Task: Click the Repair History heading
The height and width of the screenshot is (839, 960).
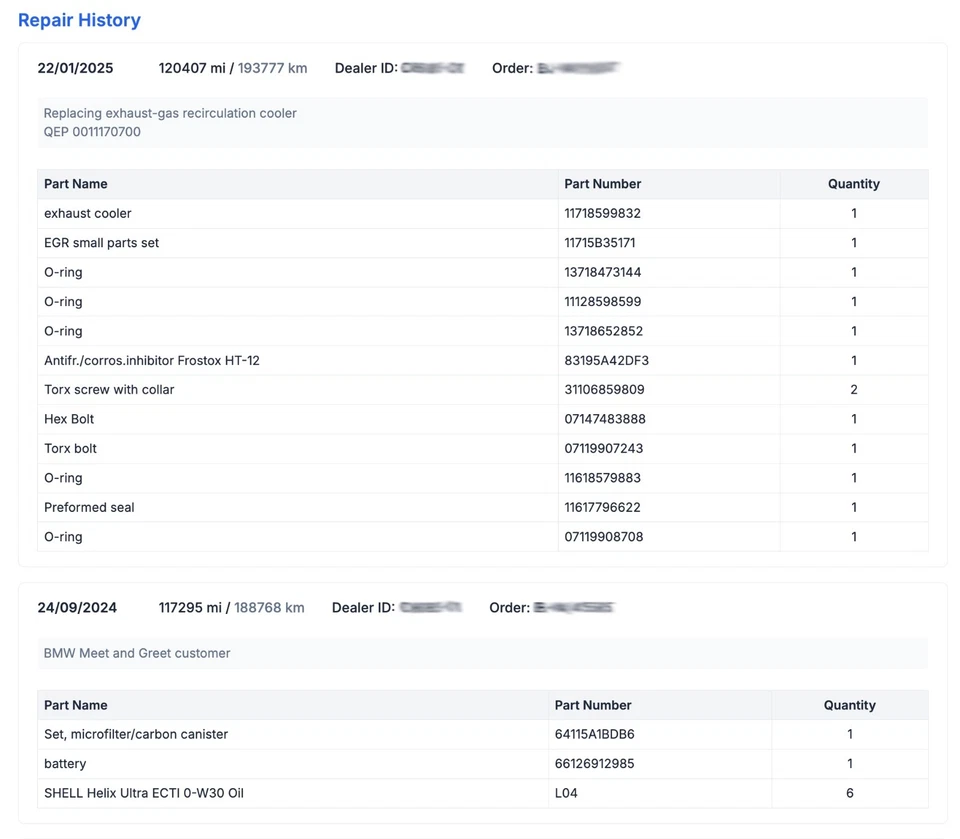Action: click(x=79, y=20)
